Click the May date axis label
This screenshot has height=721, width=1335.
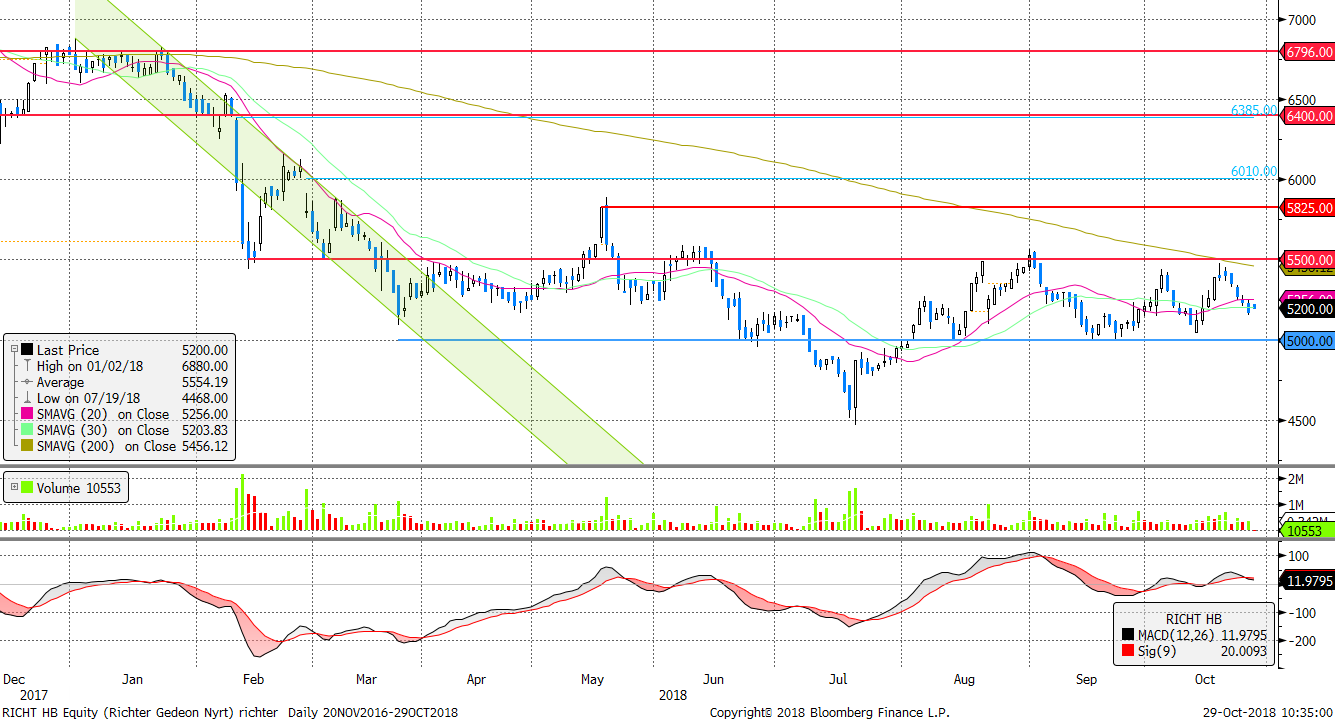coord(592,679)
